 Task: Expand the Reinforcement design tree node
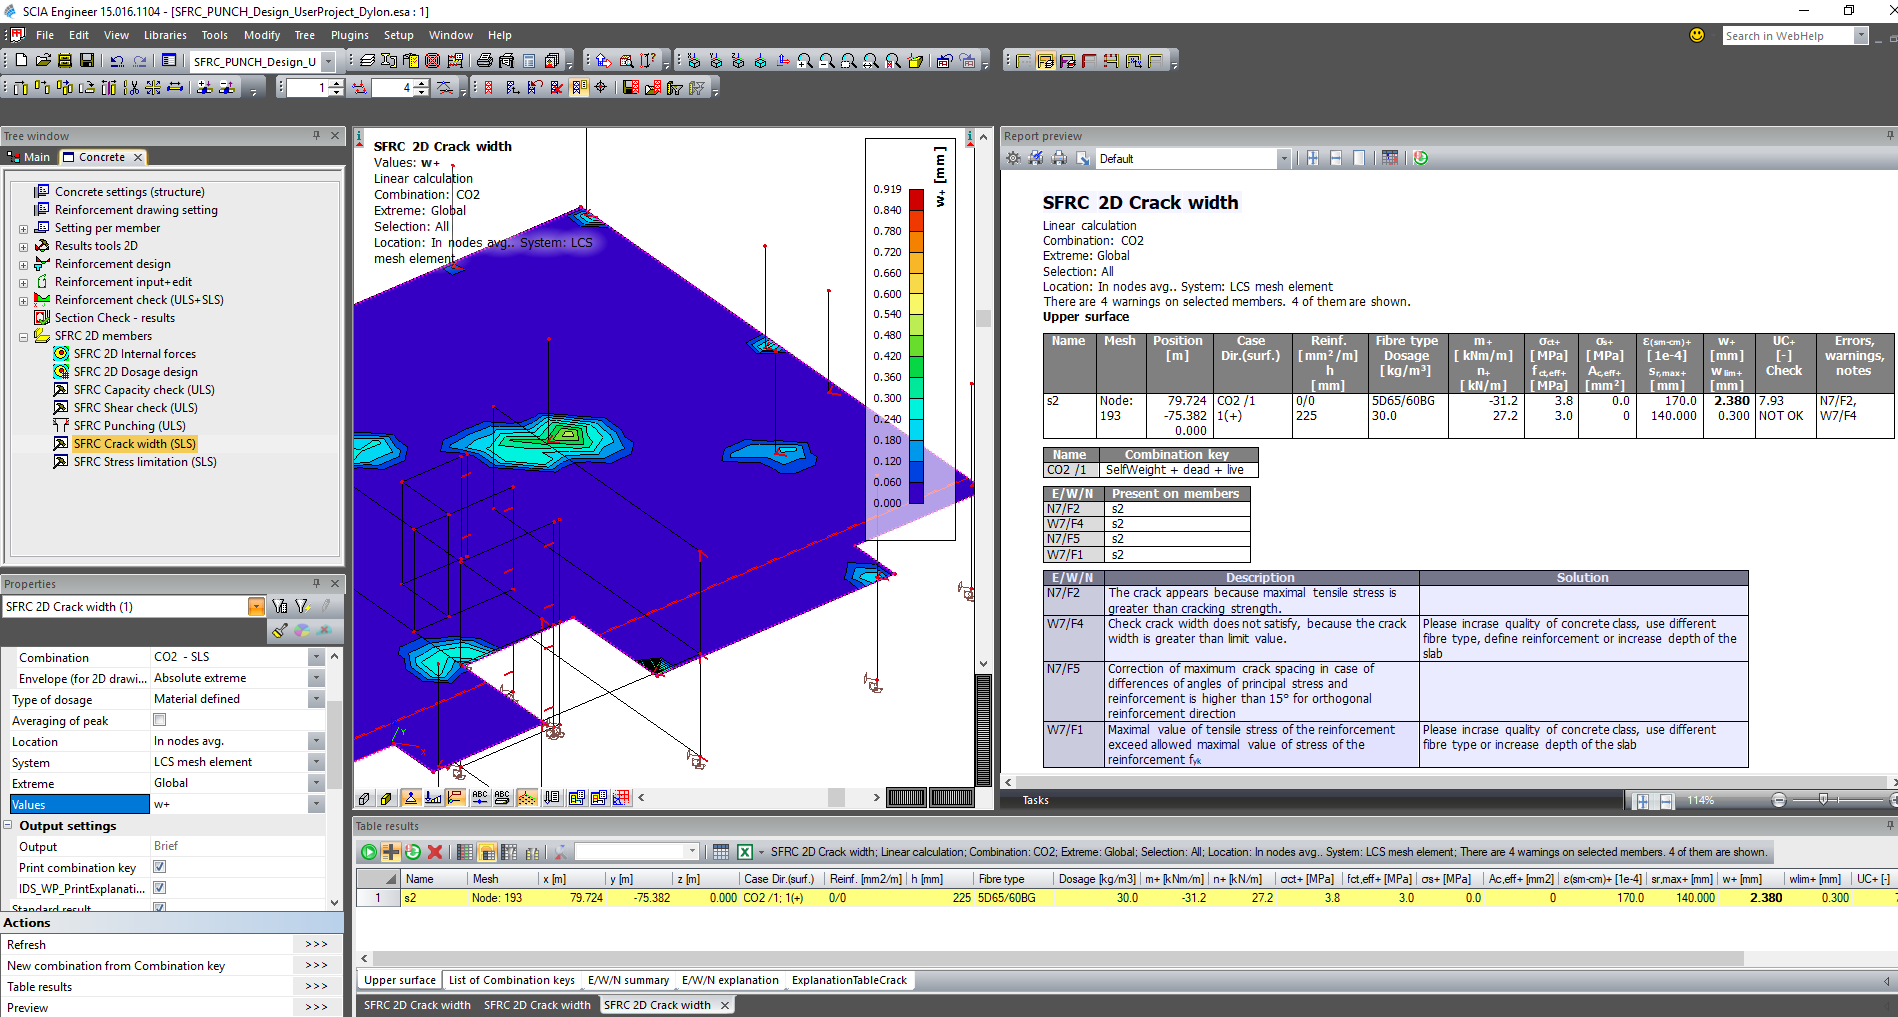[23, 265]
